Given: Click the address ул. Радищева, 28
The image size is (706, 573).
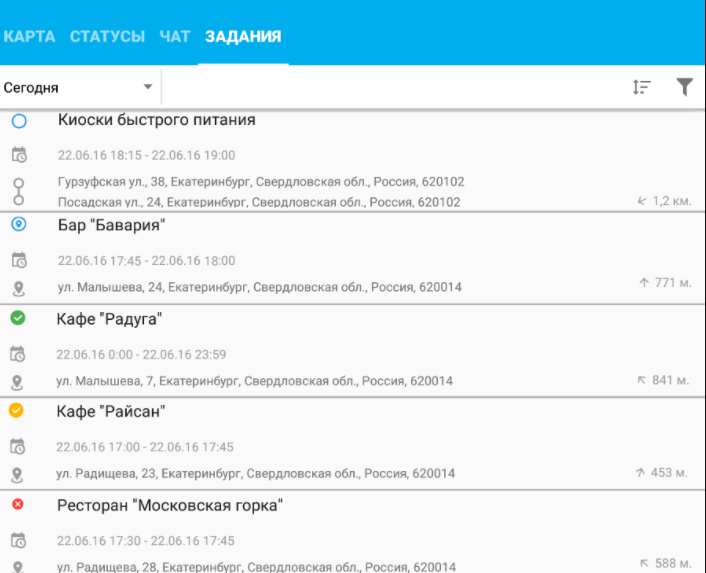Looking at the screenshot, I should 256,567.
